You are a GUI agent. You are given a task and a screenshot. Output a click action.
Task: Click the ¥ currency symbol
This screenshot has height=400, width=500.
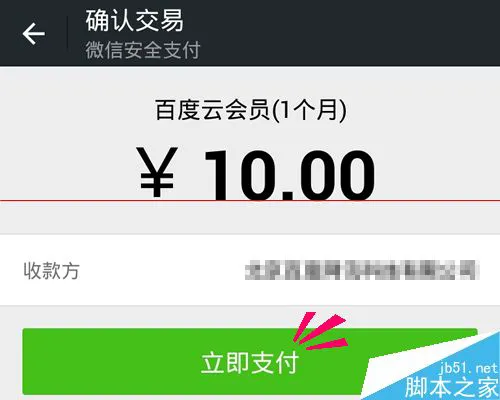click(x=157, y=172)
